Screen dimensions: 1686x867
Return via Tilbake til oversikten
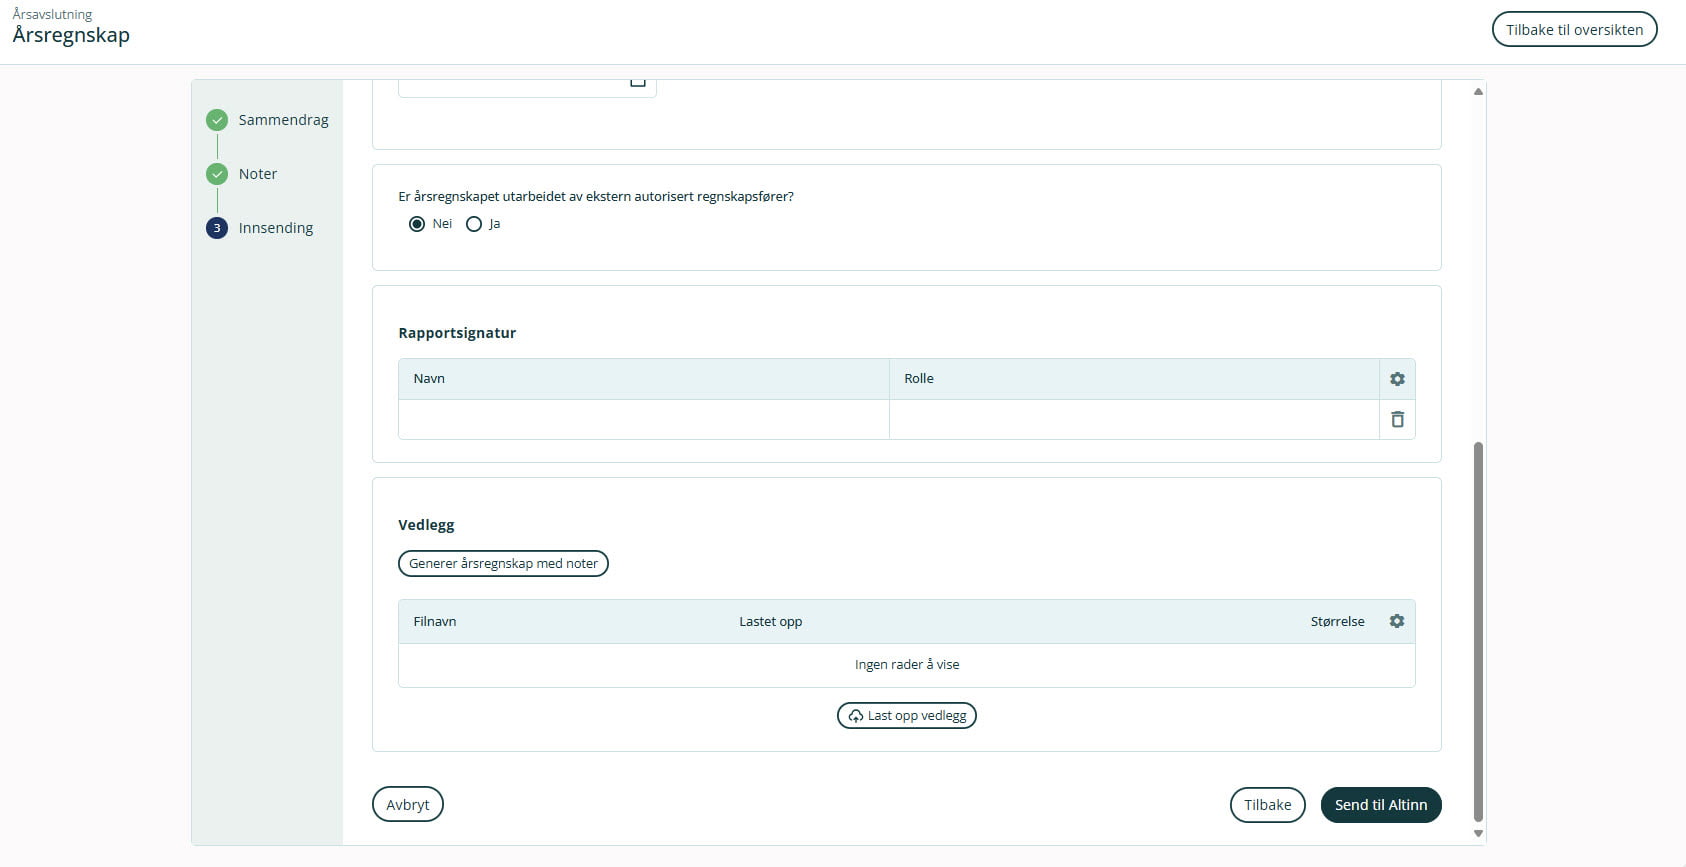point(1574,30)
